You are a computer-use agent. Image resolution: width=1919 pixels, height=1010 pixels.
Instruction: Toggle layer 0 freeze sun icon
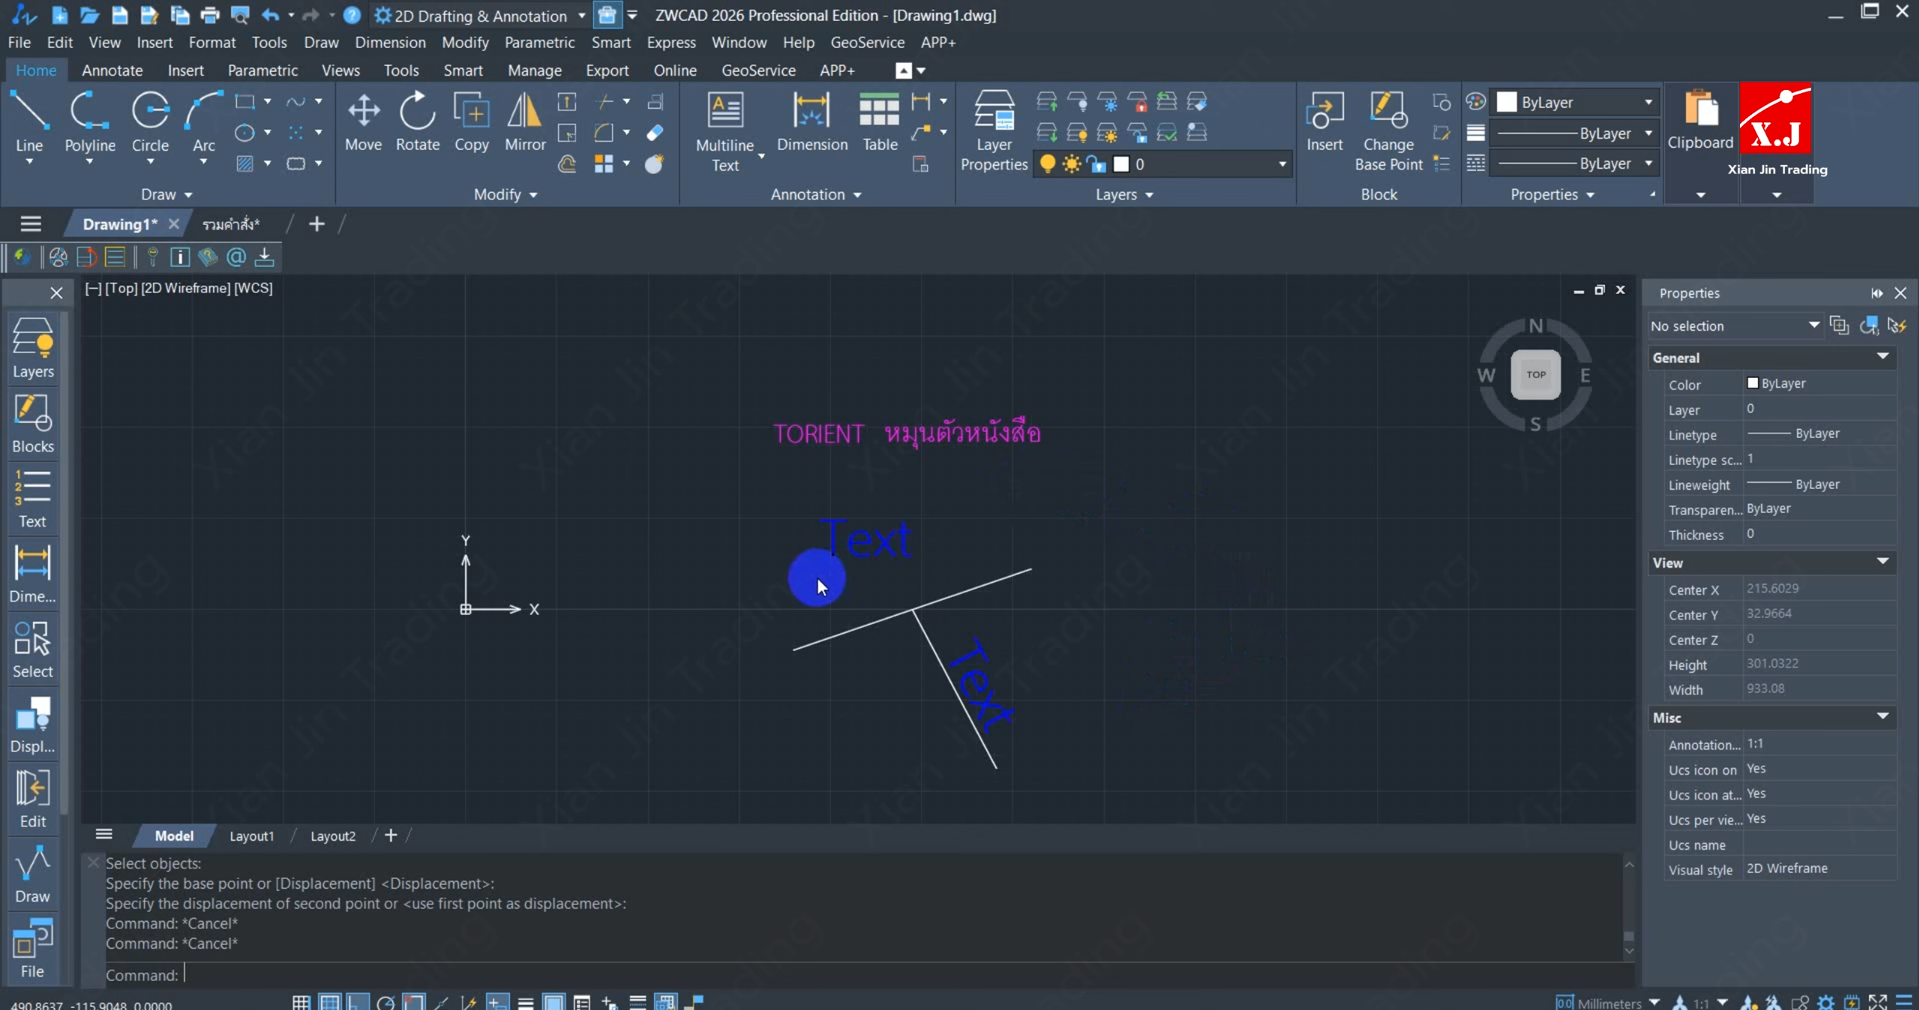point(1072,164)
